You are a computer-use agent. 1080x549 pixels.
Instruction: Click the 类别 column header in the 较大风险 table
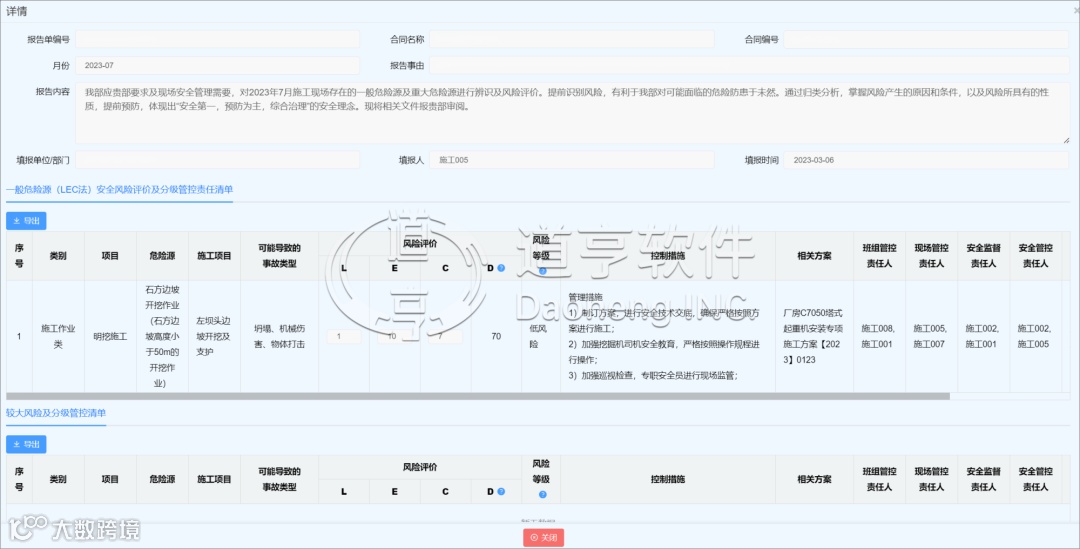click(58, 479)
